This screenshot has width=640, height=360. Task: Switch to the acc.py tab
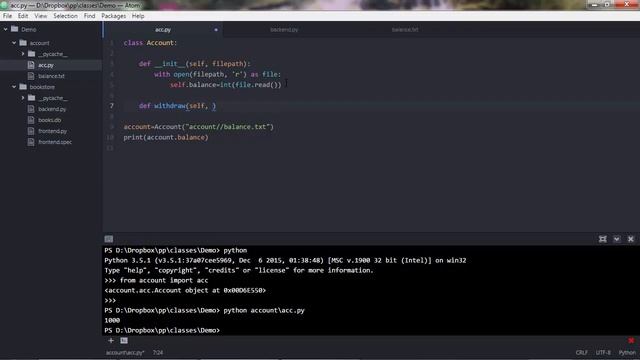tap(163, 29)
